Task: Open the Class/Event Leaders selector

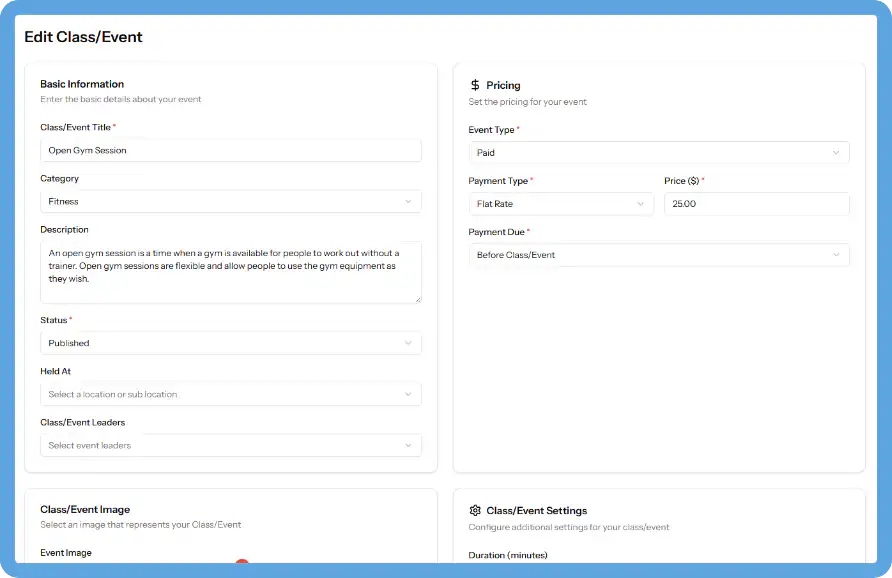Action: pyautogui.click(x=230, y=445)
